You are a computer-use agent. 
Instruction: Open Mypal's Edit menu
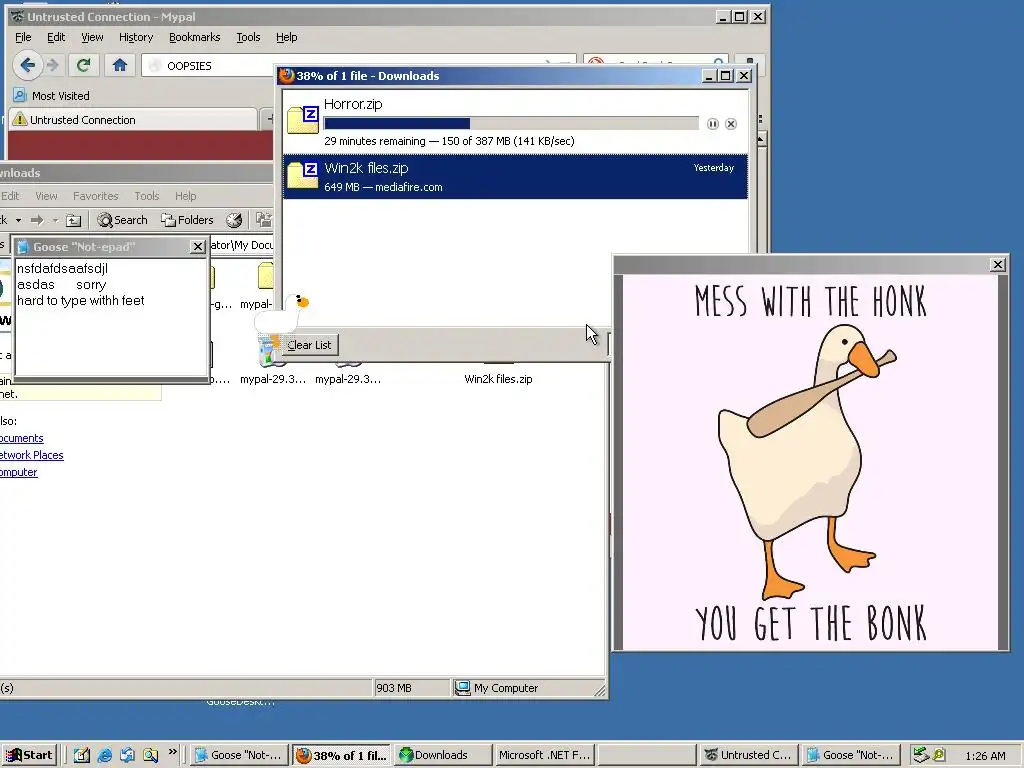point(56,37)
